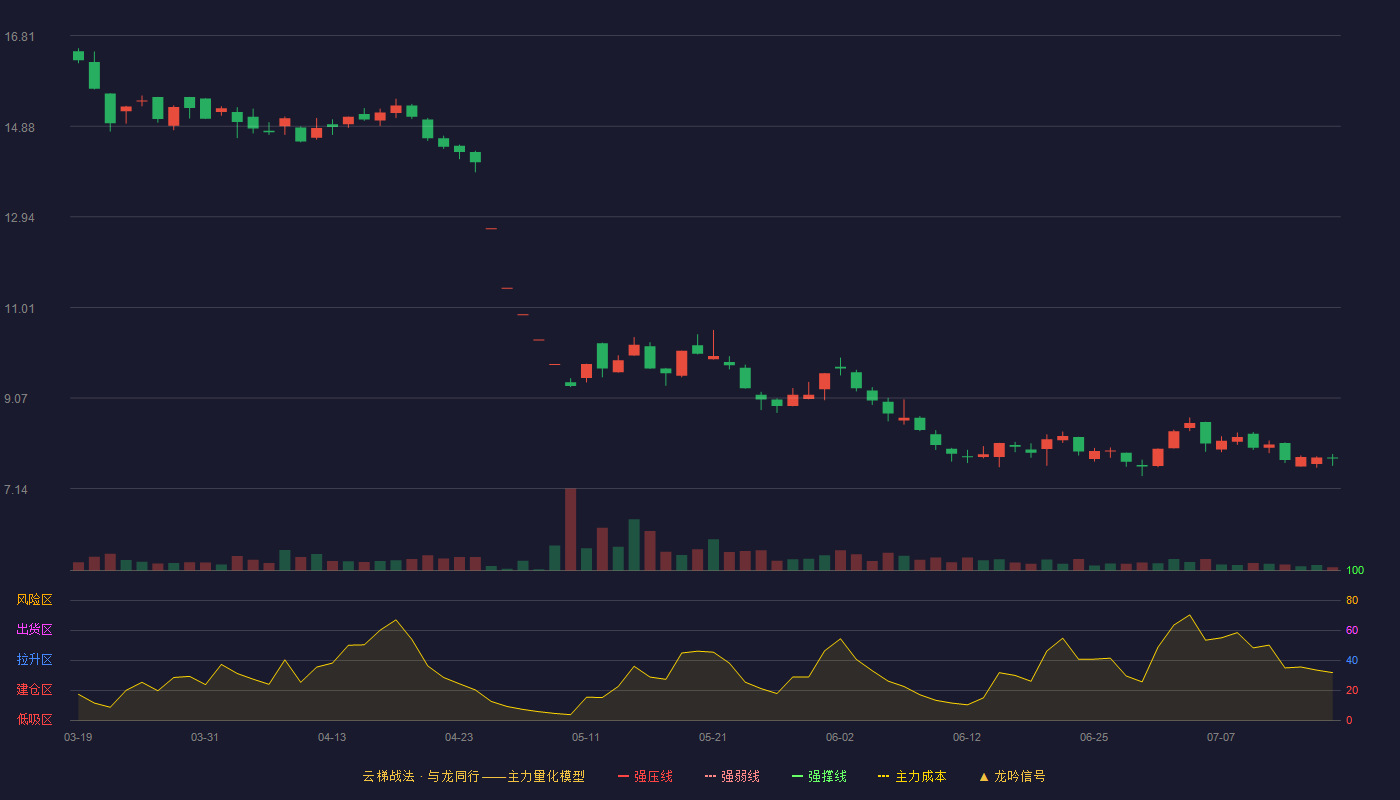The image size is (1400, 800).
Task: Click the 拉升区 zone label
Action: coord(34,660)
